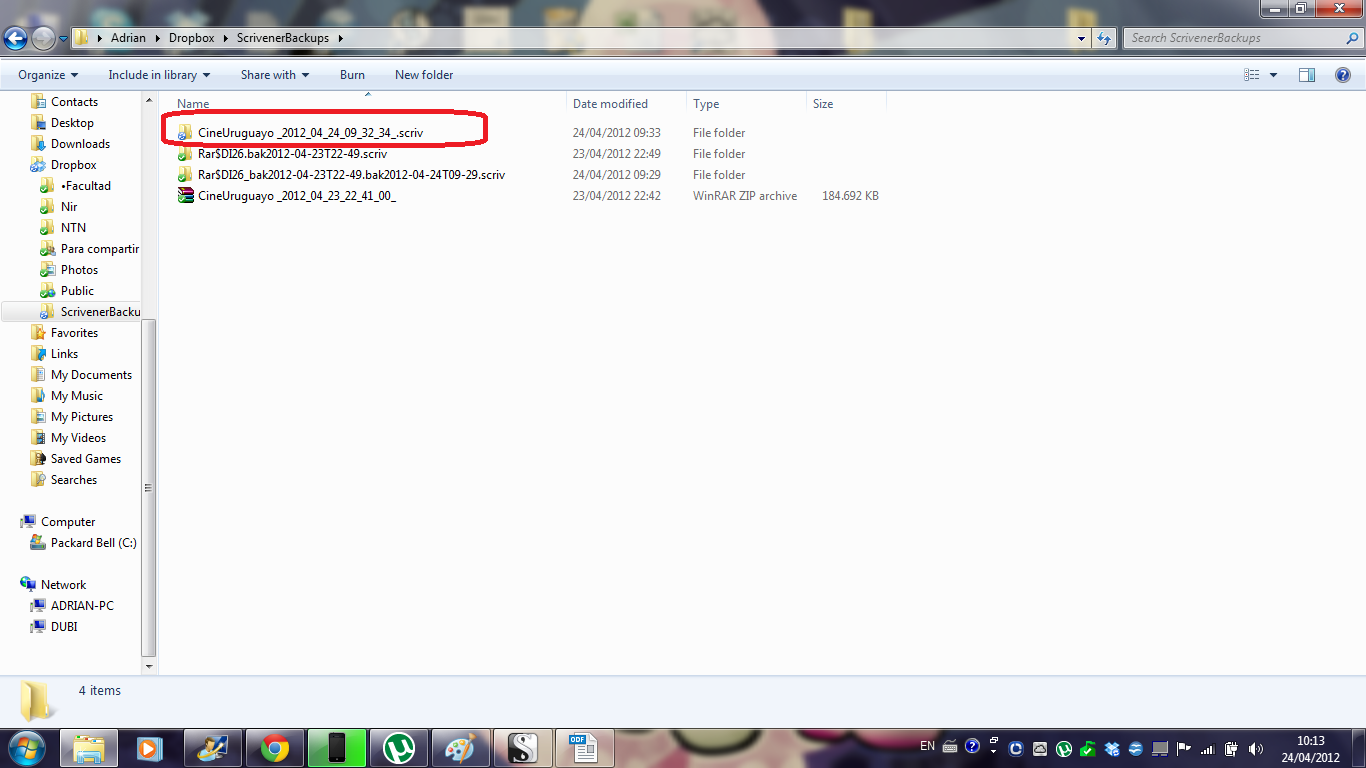
Task: Click the Dropbox icon in the system tray
Action: click(1112, 748)
